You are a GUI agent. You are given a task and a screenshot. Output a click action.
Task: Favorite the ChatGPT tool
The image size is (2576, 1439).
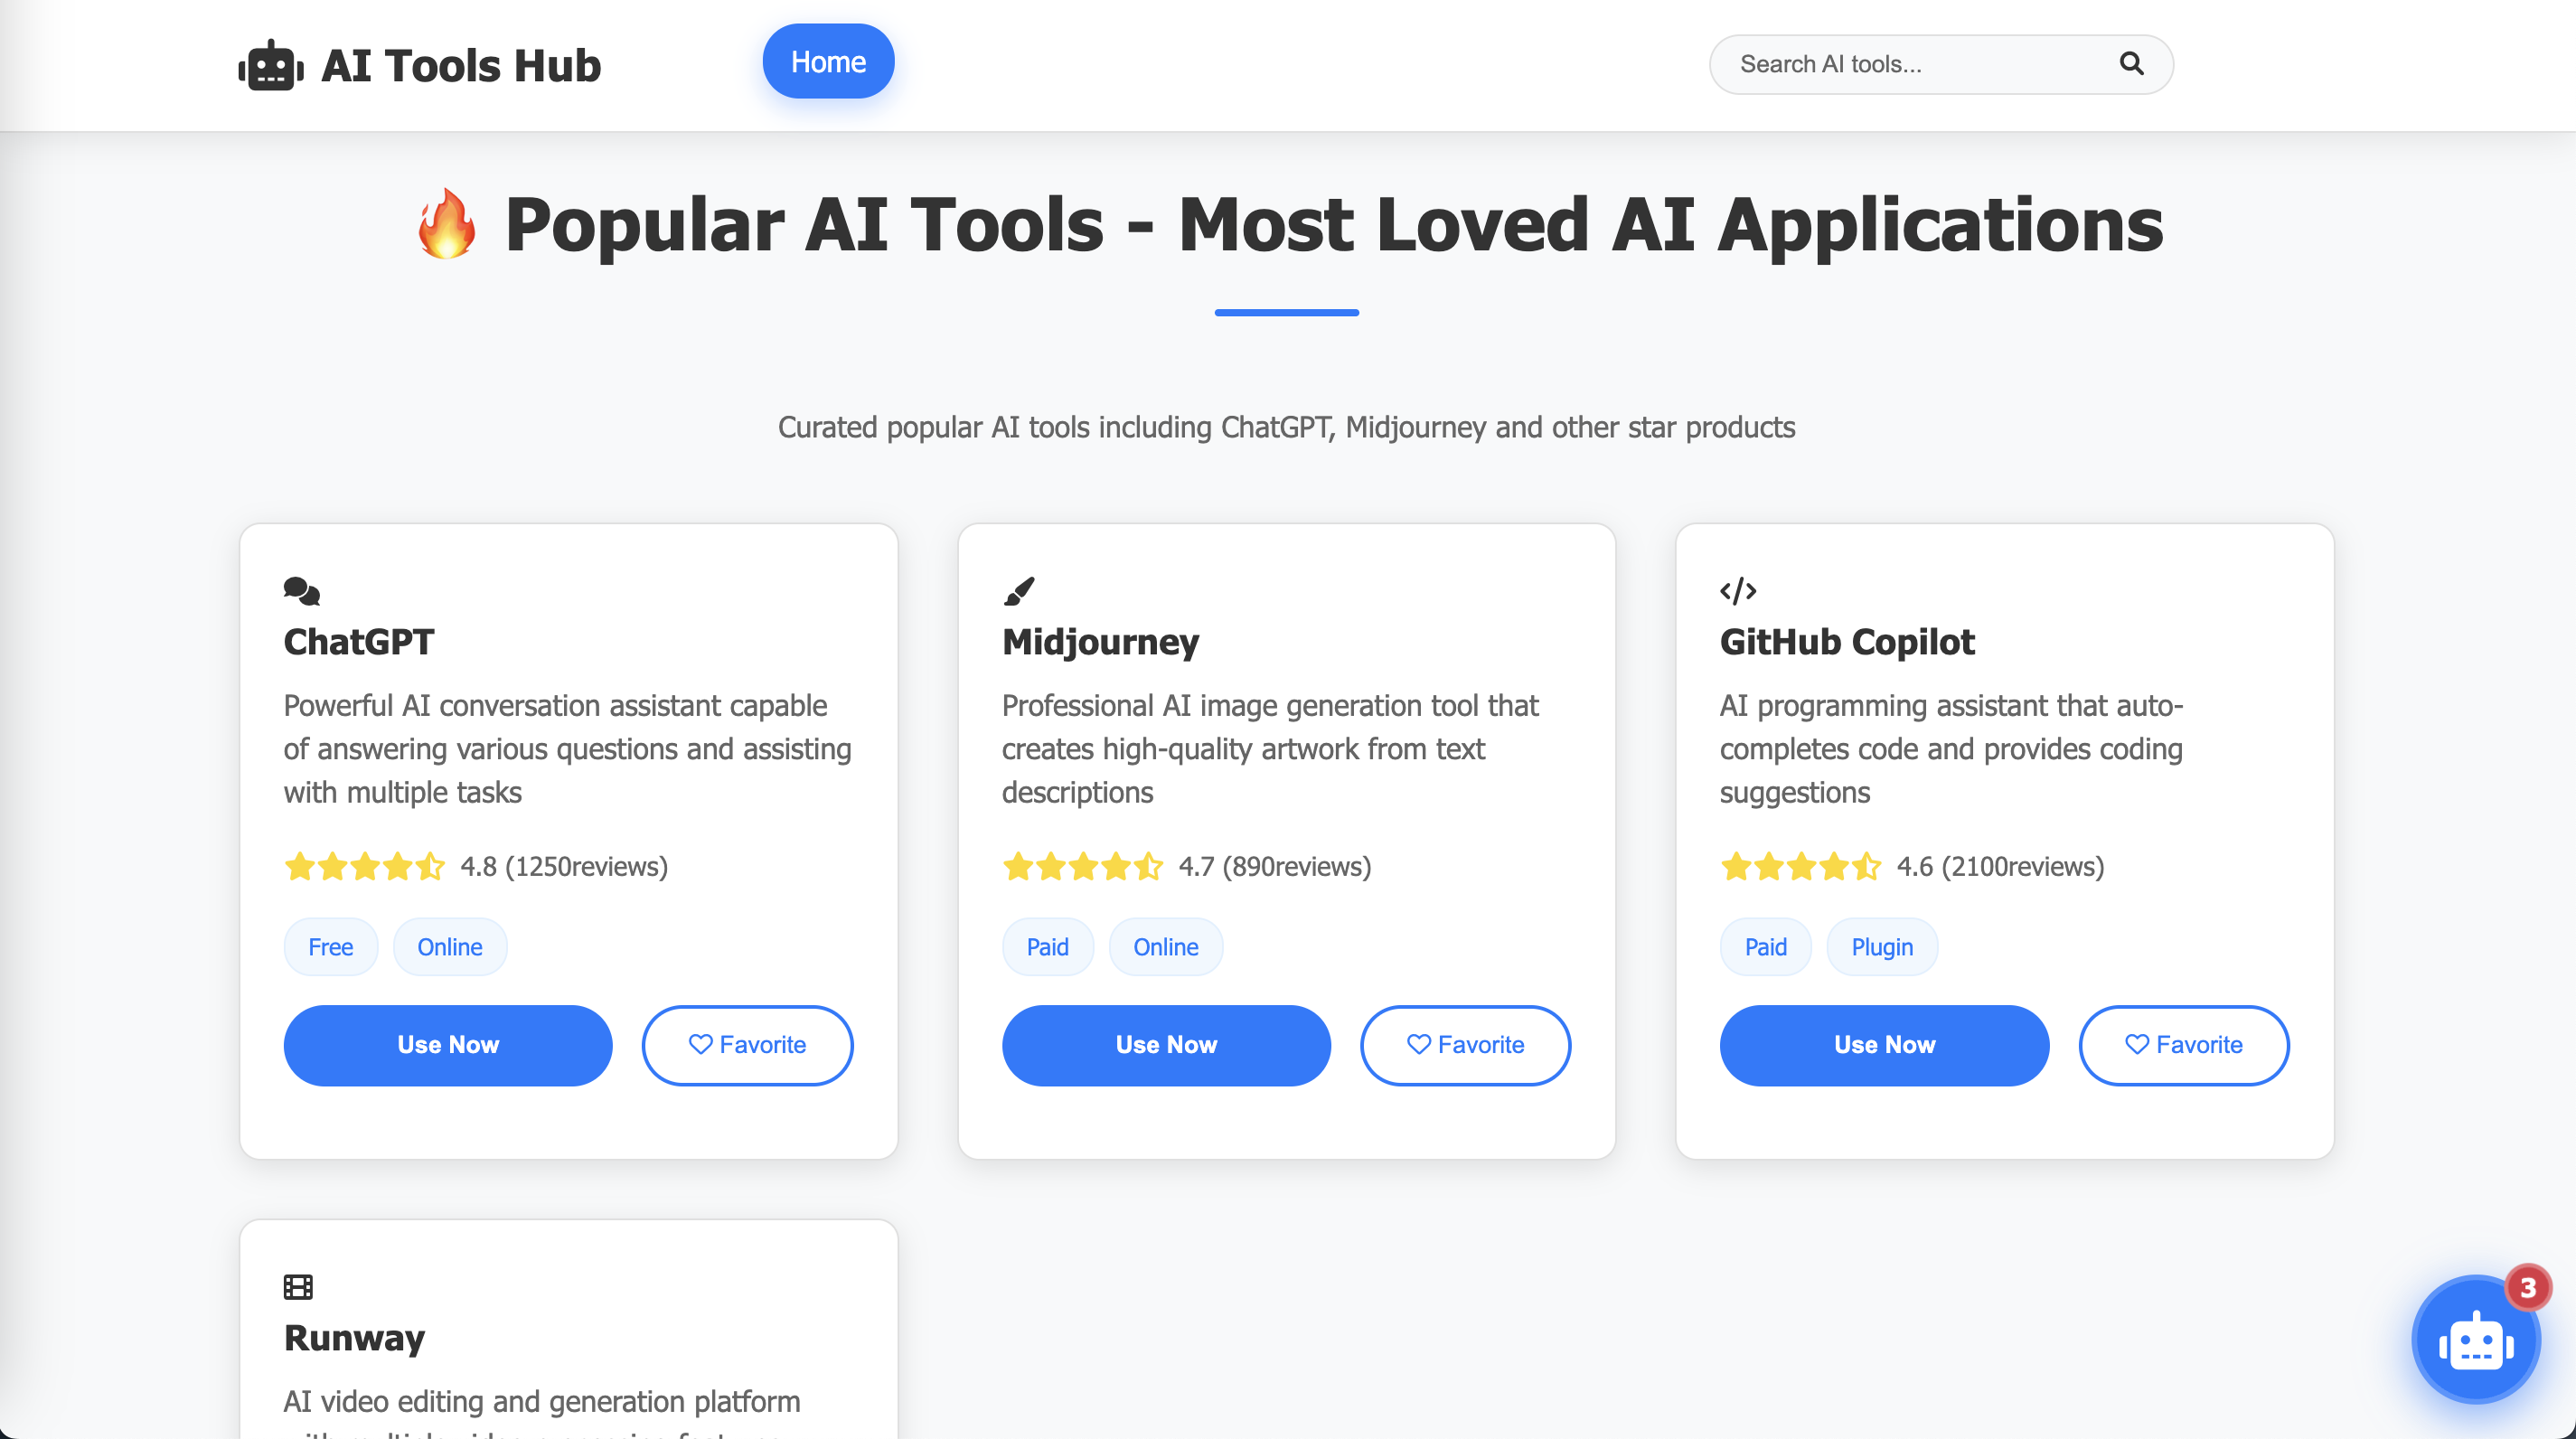pyautogui.click(x=747, y=1045)
